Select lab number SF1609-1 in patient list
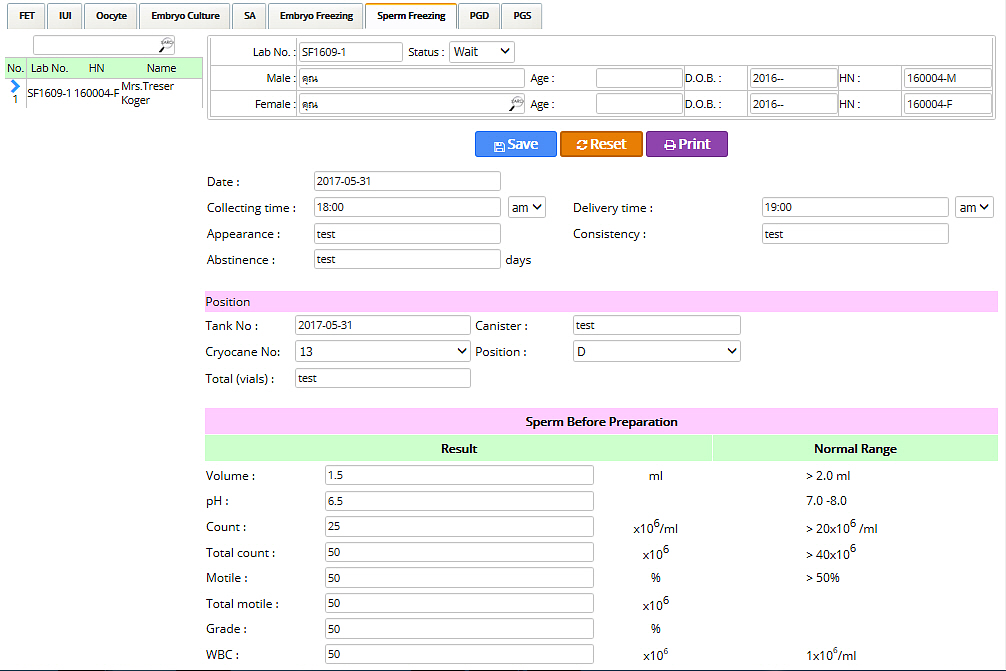Screen dimensions: 1006x671 (49, 93)
